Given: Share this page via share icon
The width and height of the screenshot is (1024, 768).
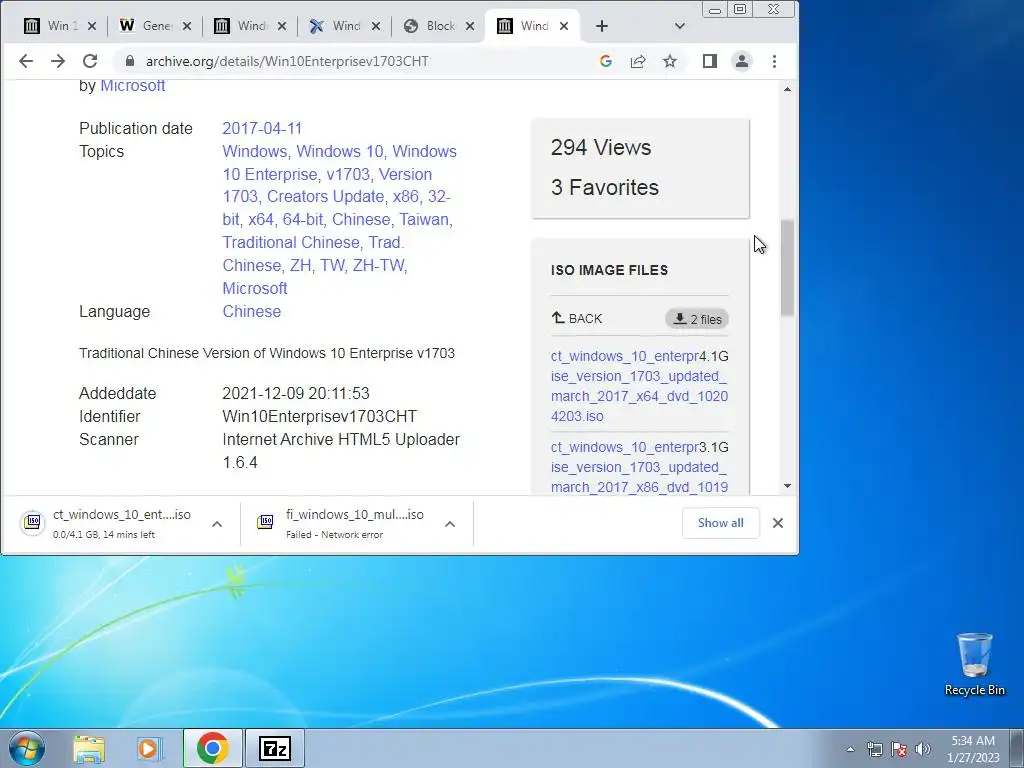Looking at the screenshot, I should click(x=637, y=61).
